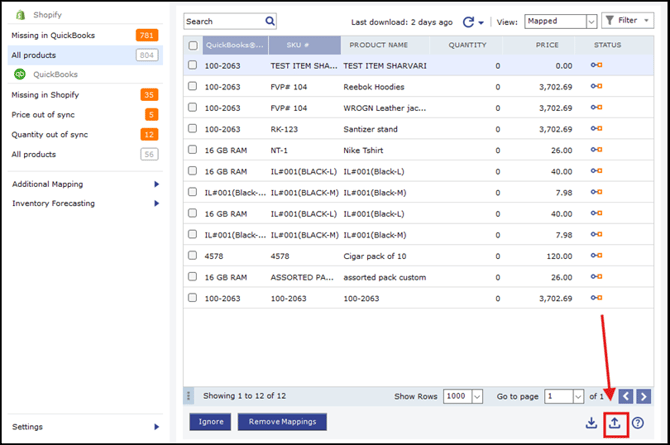Select Missing in QuickBooks in sidebar
The image size is (670, 445).
click(x=54, y=35)
